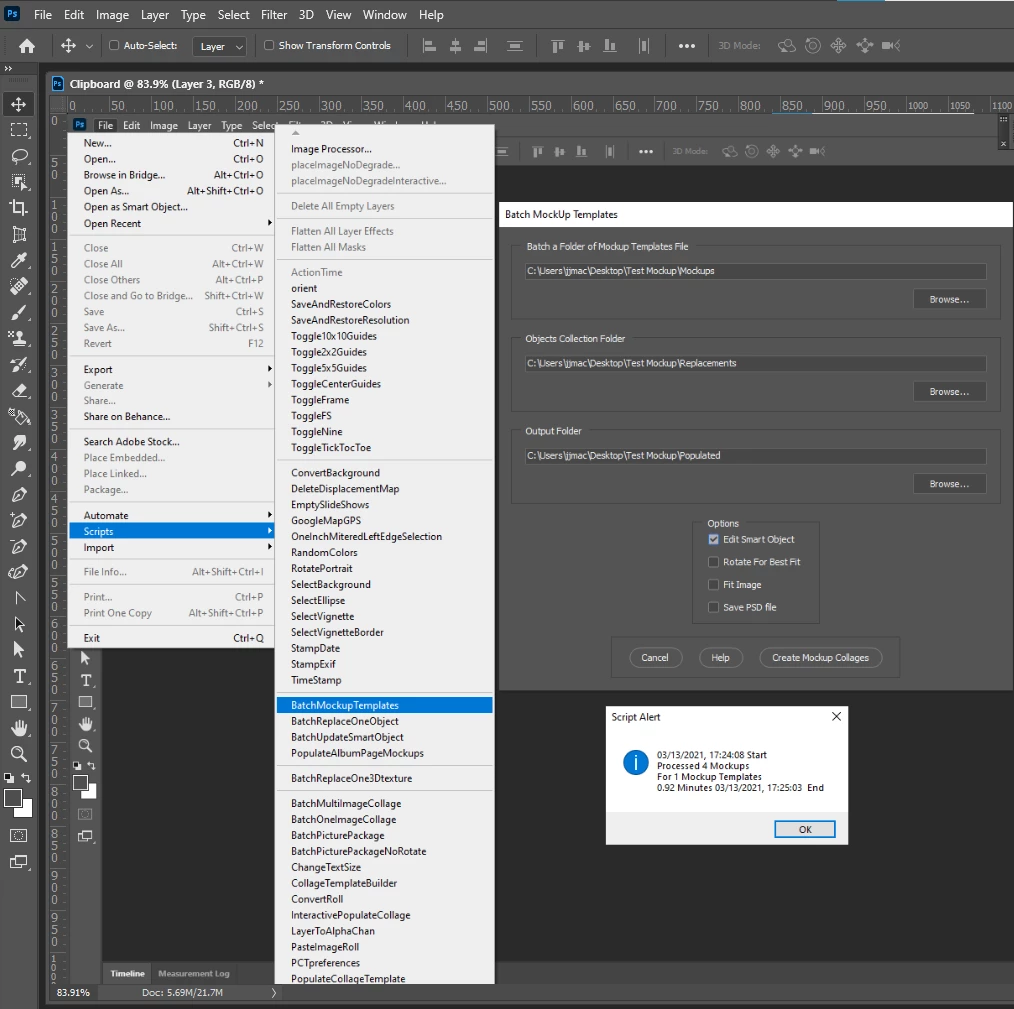Click Browse for Objects Collection Folder

coord(949,392)
